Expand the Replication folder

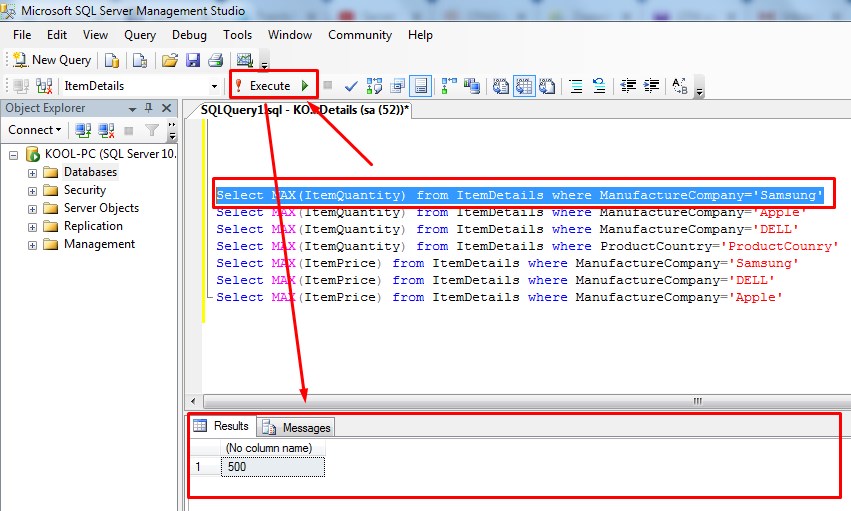tap(33, 227)
